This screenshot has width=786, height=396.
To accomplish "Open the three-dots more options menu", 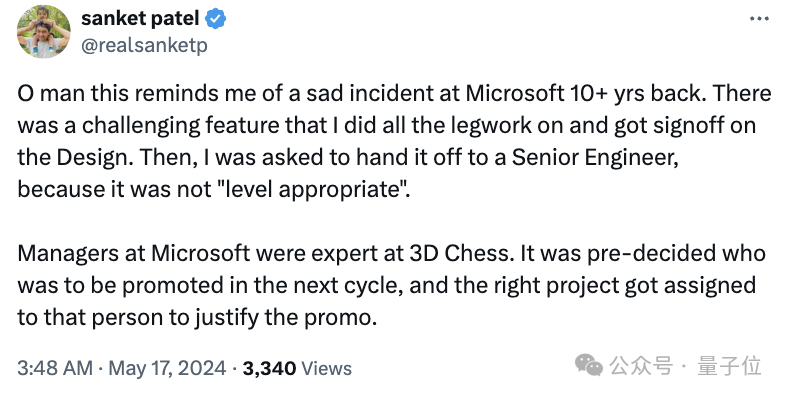I will (x=759, y=19).
